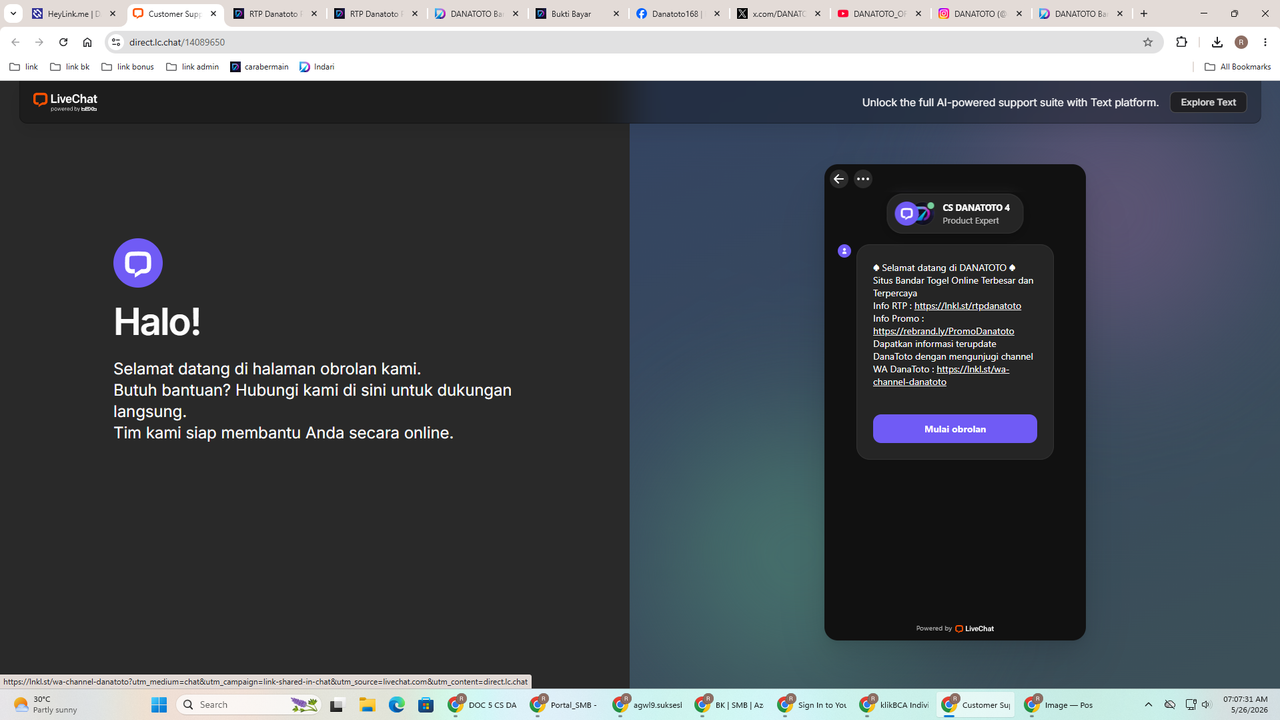Screen dimensions: 1280x720
Task: Switch to the Danatoto168 Facebook tab
Action: 678,14
